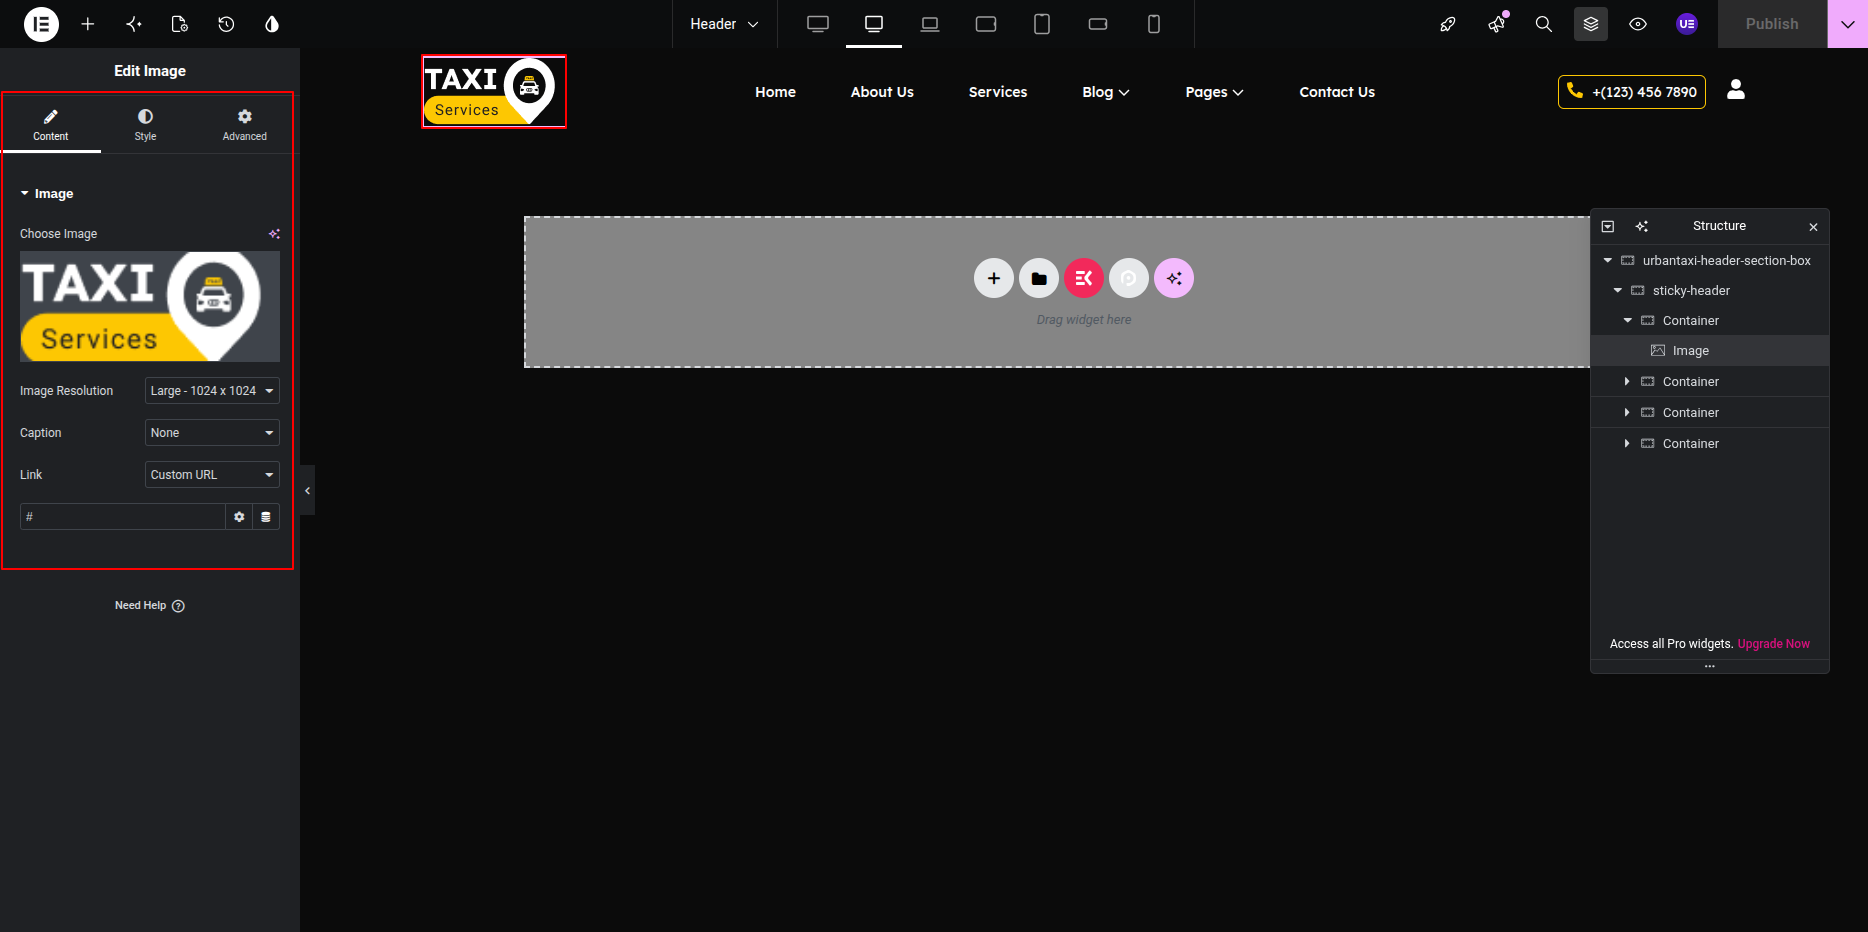Open the UE account avatar
This screenshot has width=1868, height=932.
tap(1687, 24)
